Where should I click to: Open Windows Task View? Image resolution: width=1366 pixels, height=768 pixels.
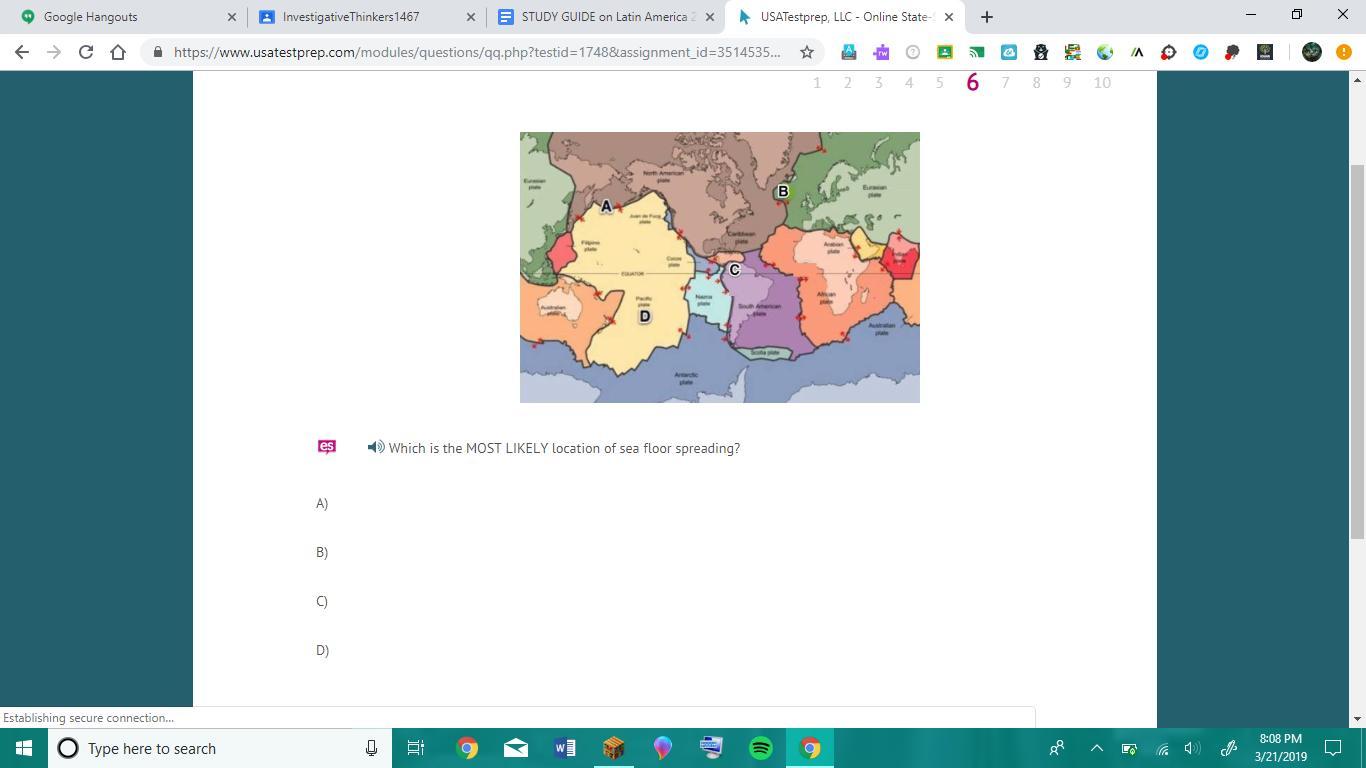pos(416,748)
